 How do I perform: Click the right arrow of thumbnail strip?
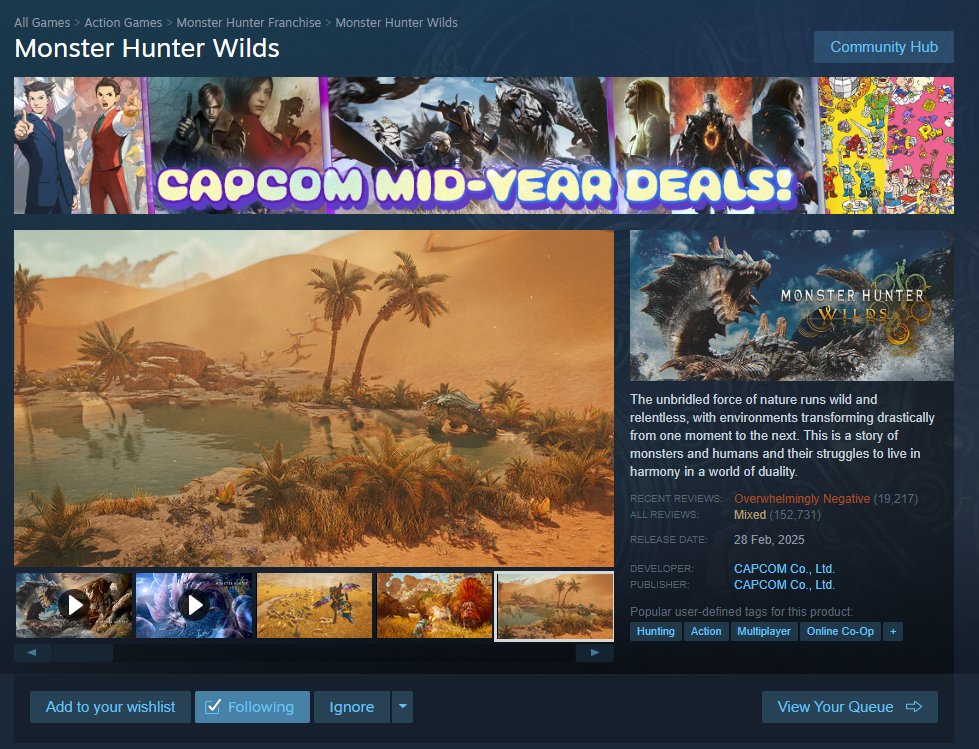[594, 653]
